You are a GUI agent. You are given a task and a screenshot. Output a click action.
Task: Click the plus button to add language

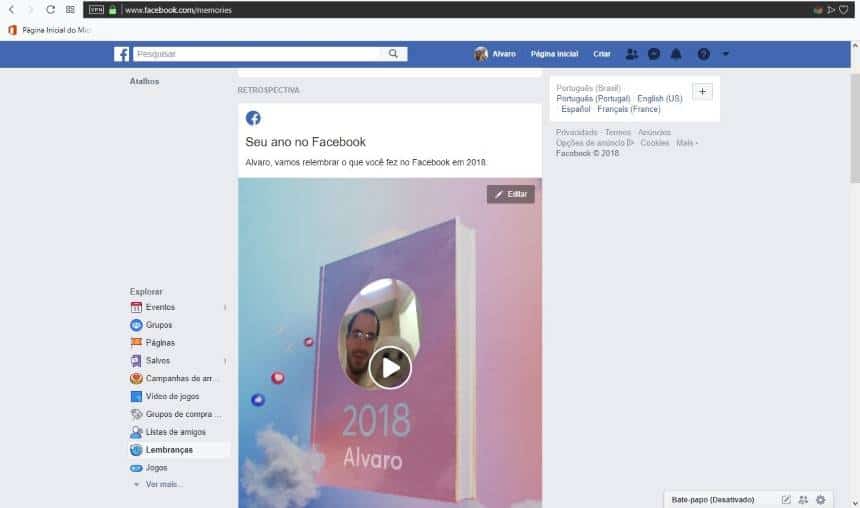click(x=703, y=92)
